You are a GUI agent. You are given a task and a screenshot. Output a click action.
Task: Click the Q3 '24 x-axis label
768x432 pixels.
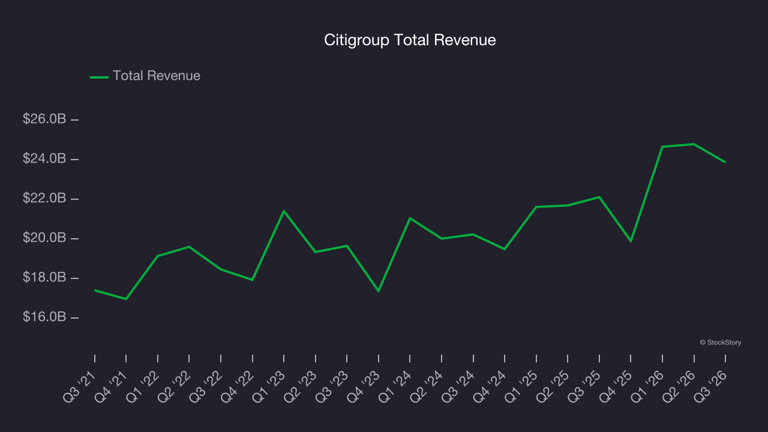pyautogui.click(x=458, y=387)
